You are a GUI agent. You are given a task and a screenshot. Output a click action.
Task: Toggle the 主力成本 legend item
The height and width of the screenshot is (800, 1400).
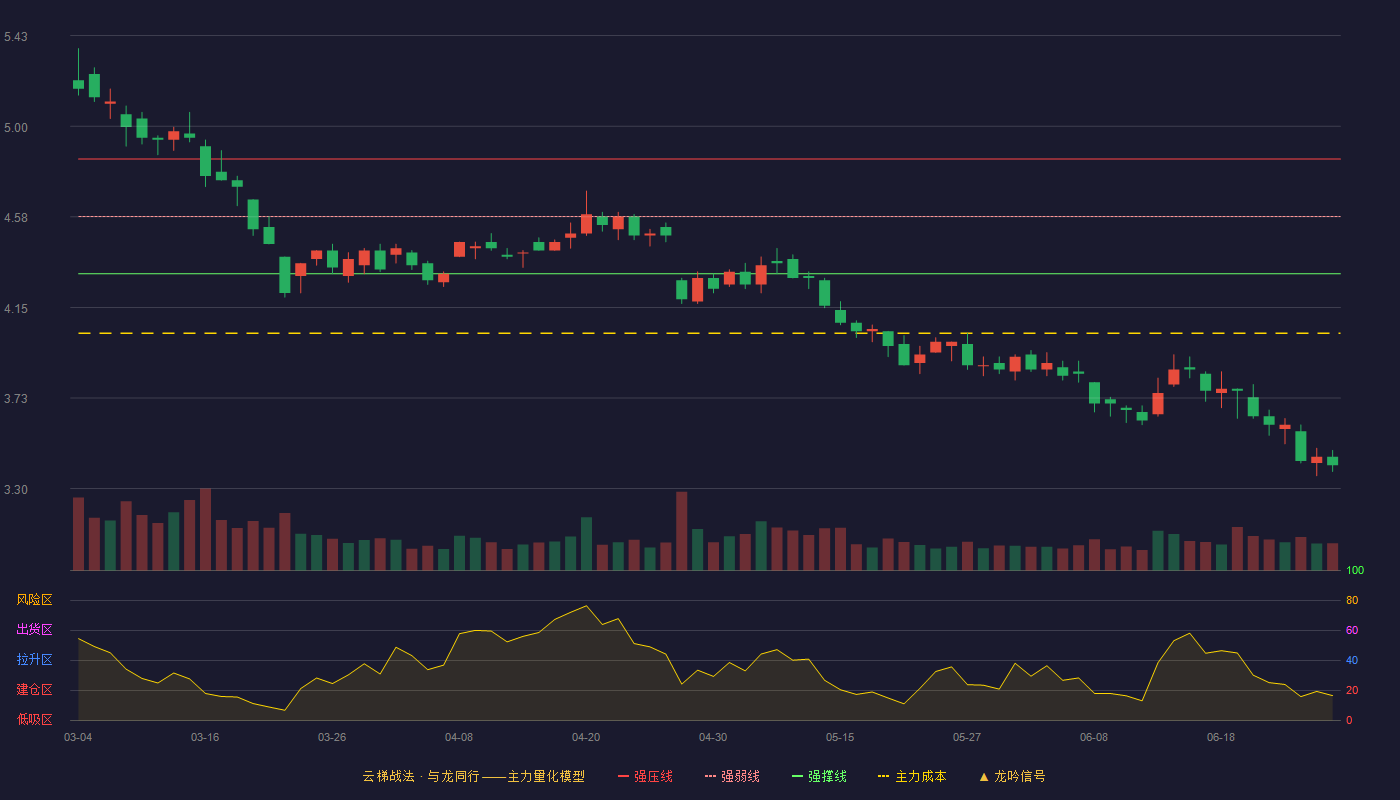912,776
